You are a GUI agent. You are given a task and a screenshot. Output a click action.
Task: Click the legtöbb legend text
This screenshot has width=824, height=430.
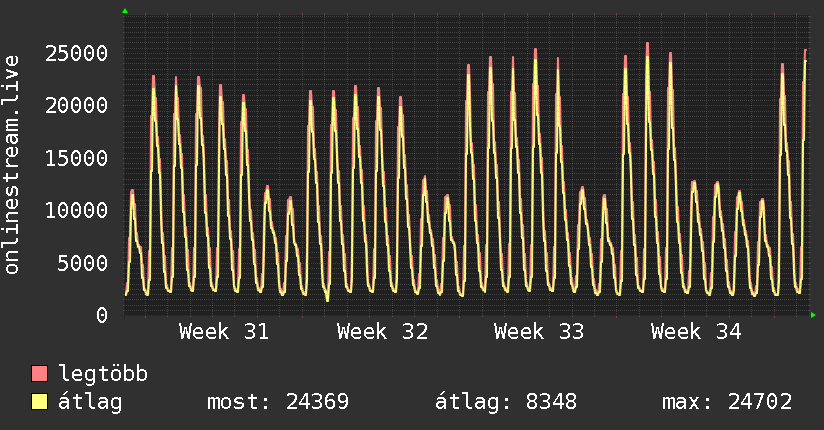point(103,374)
